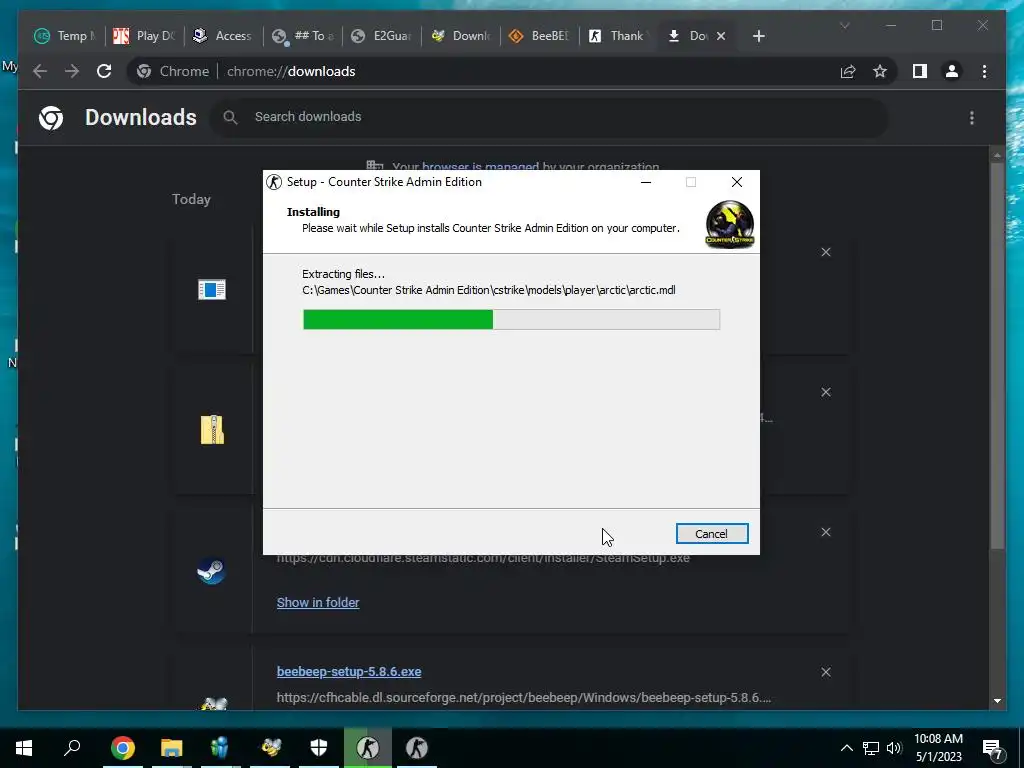This screenshot has height=768, width=1024.
Task: Switch to the Play DOS tab
Action: tap(144, 36)
